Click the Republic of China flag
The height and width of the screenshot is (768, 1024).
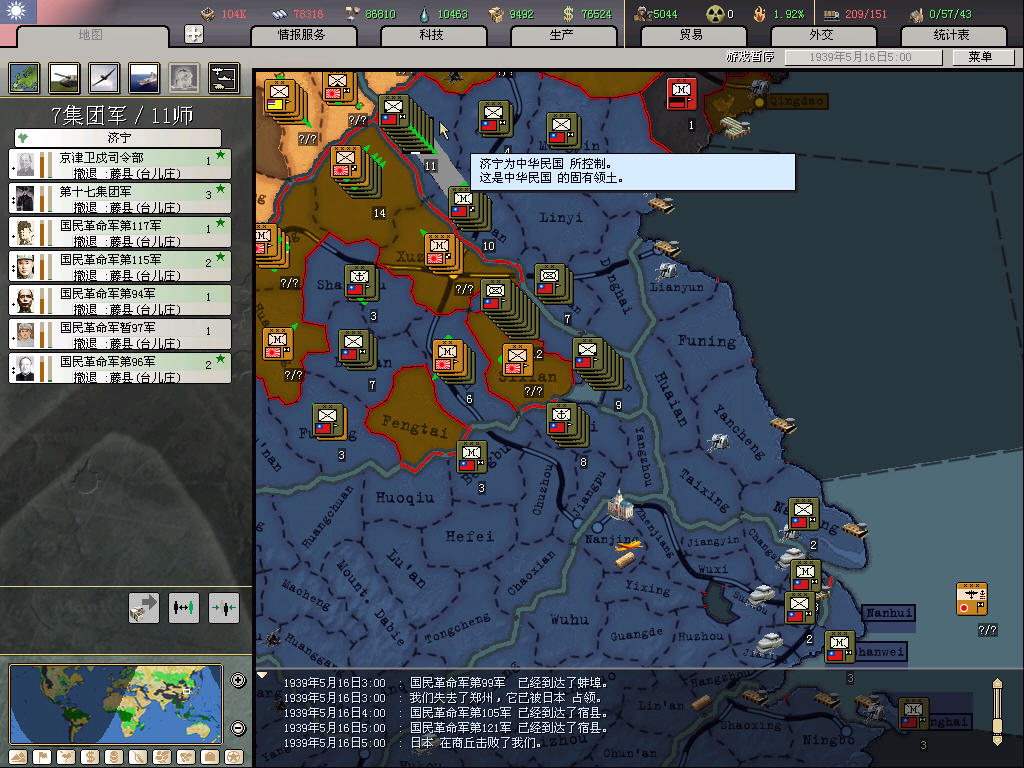pos(18,11)
